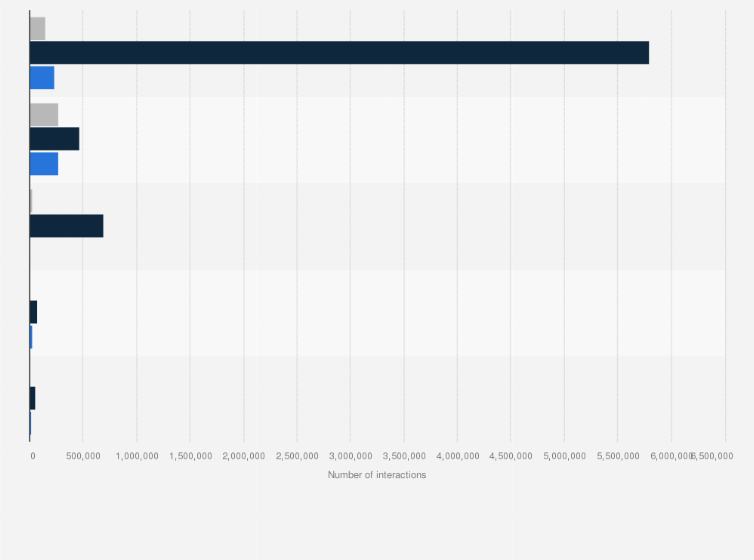Select the dark navy bar in third group

[66, 226]
